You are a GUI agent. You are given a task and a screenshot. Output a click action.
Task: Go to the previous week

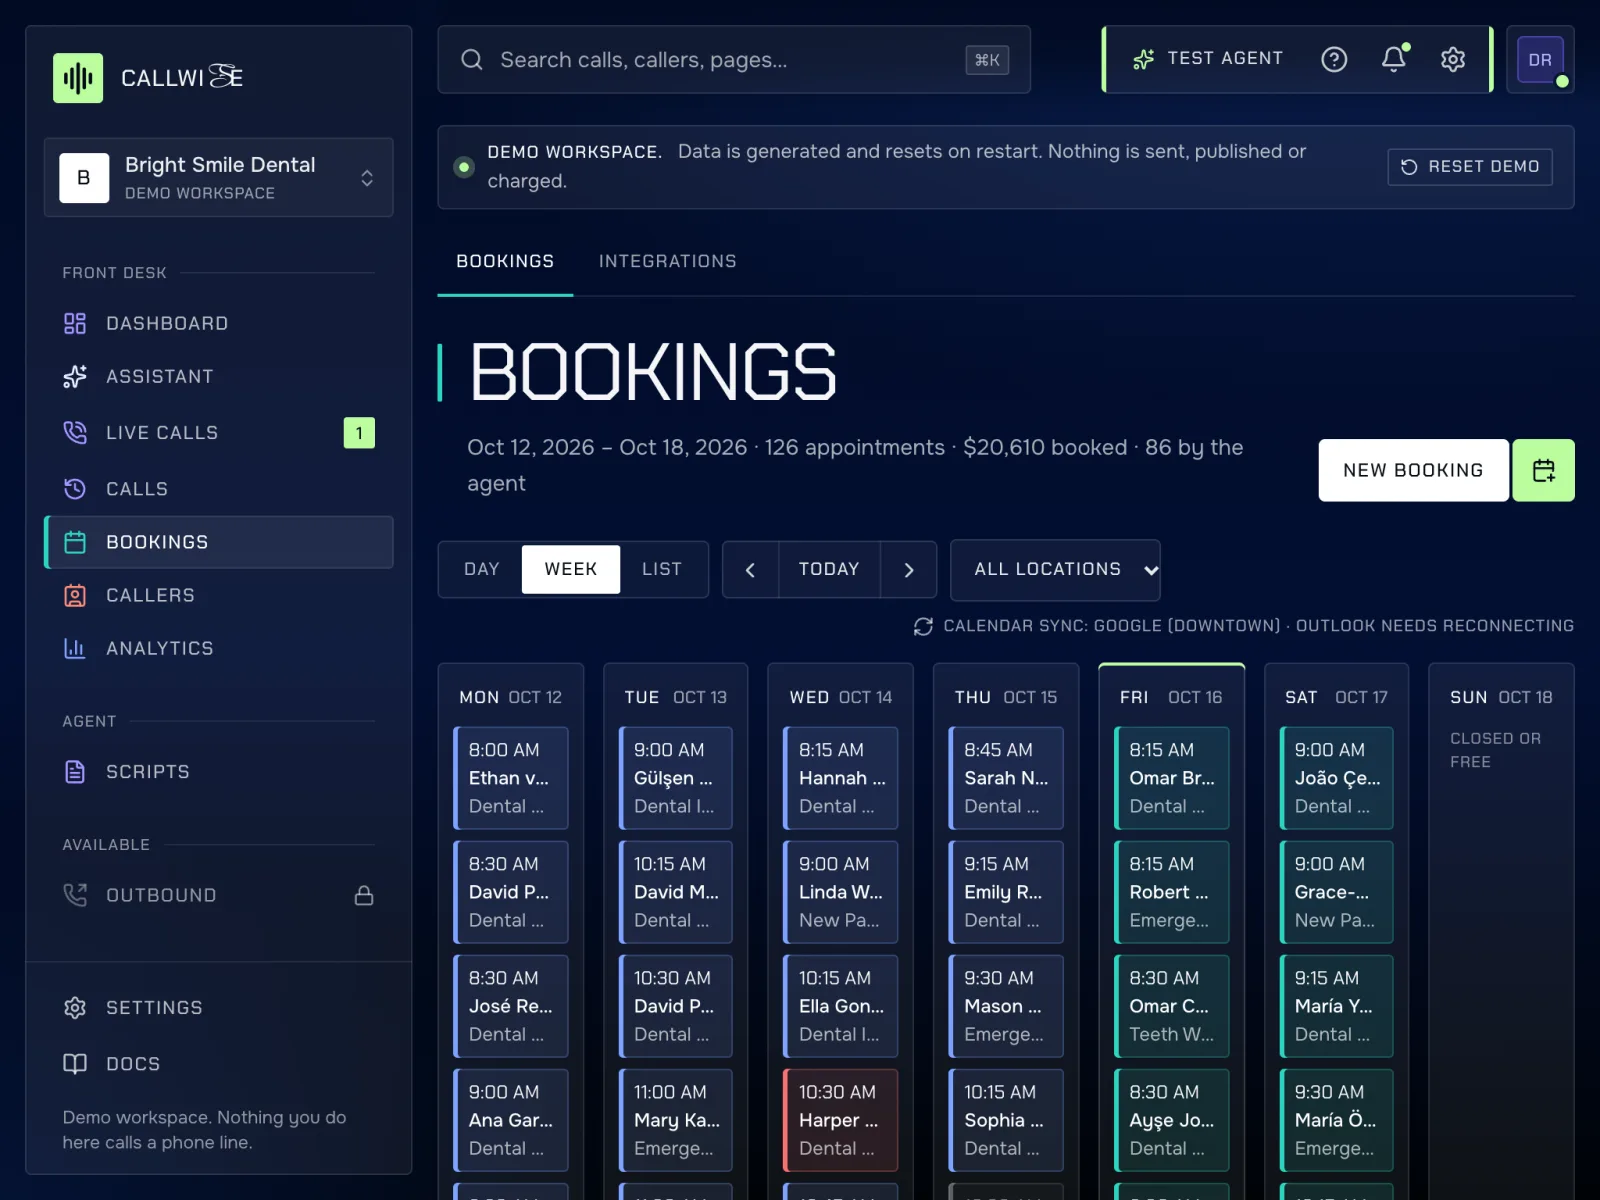[750, 570]
